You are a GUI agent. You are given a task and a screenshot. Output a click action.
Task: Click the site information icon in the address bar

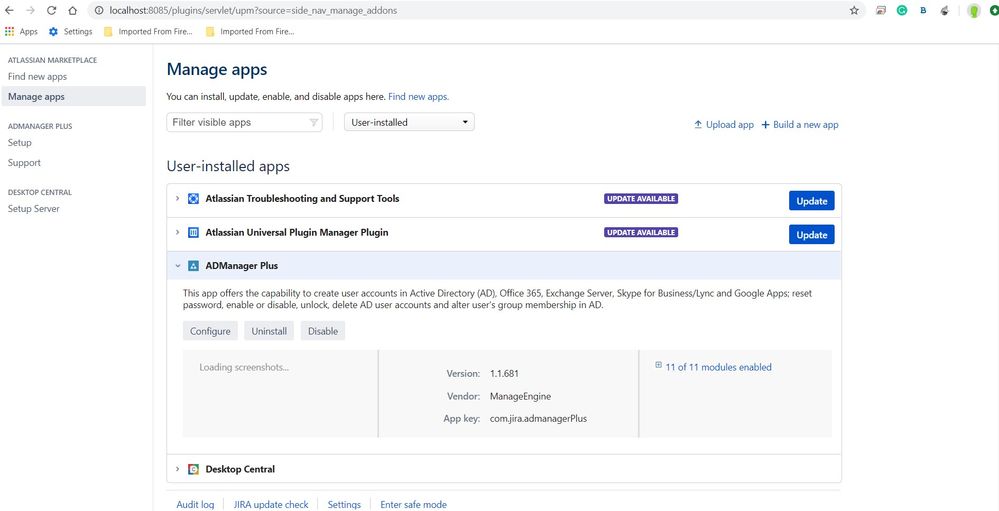99,10
